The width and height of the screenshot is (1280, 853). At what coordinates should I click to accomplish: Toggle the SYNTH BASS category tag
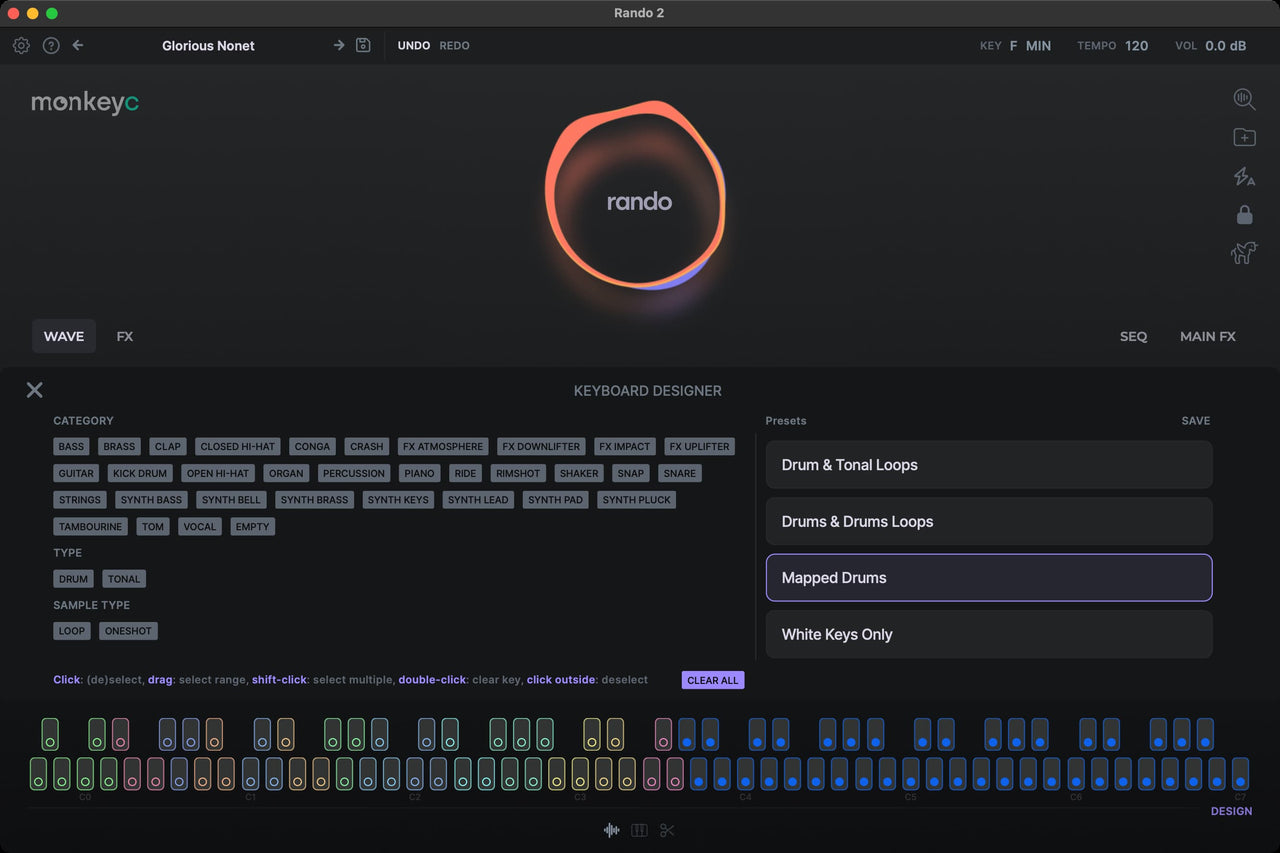[x=151, y=500]
